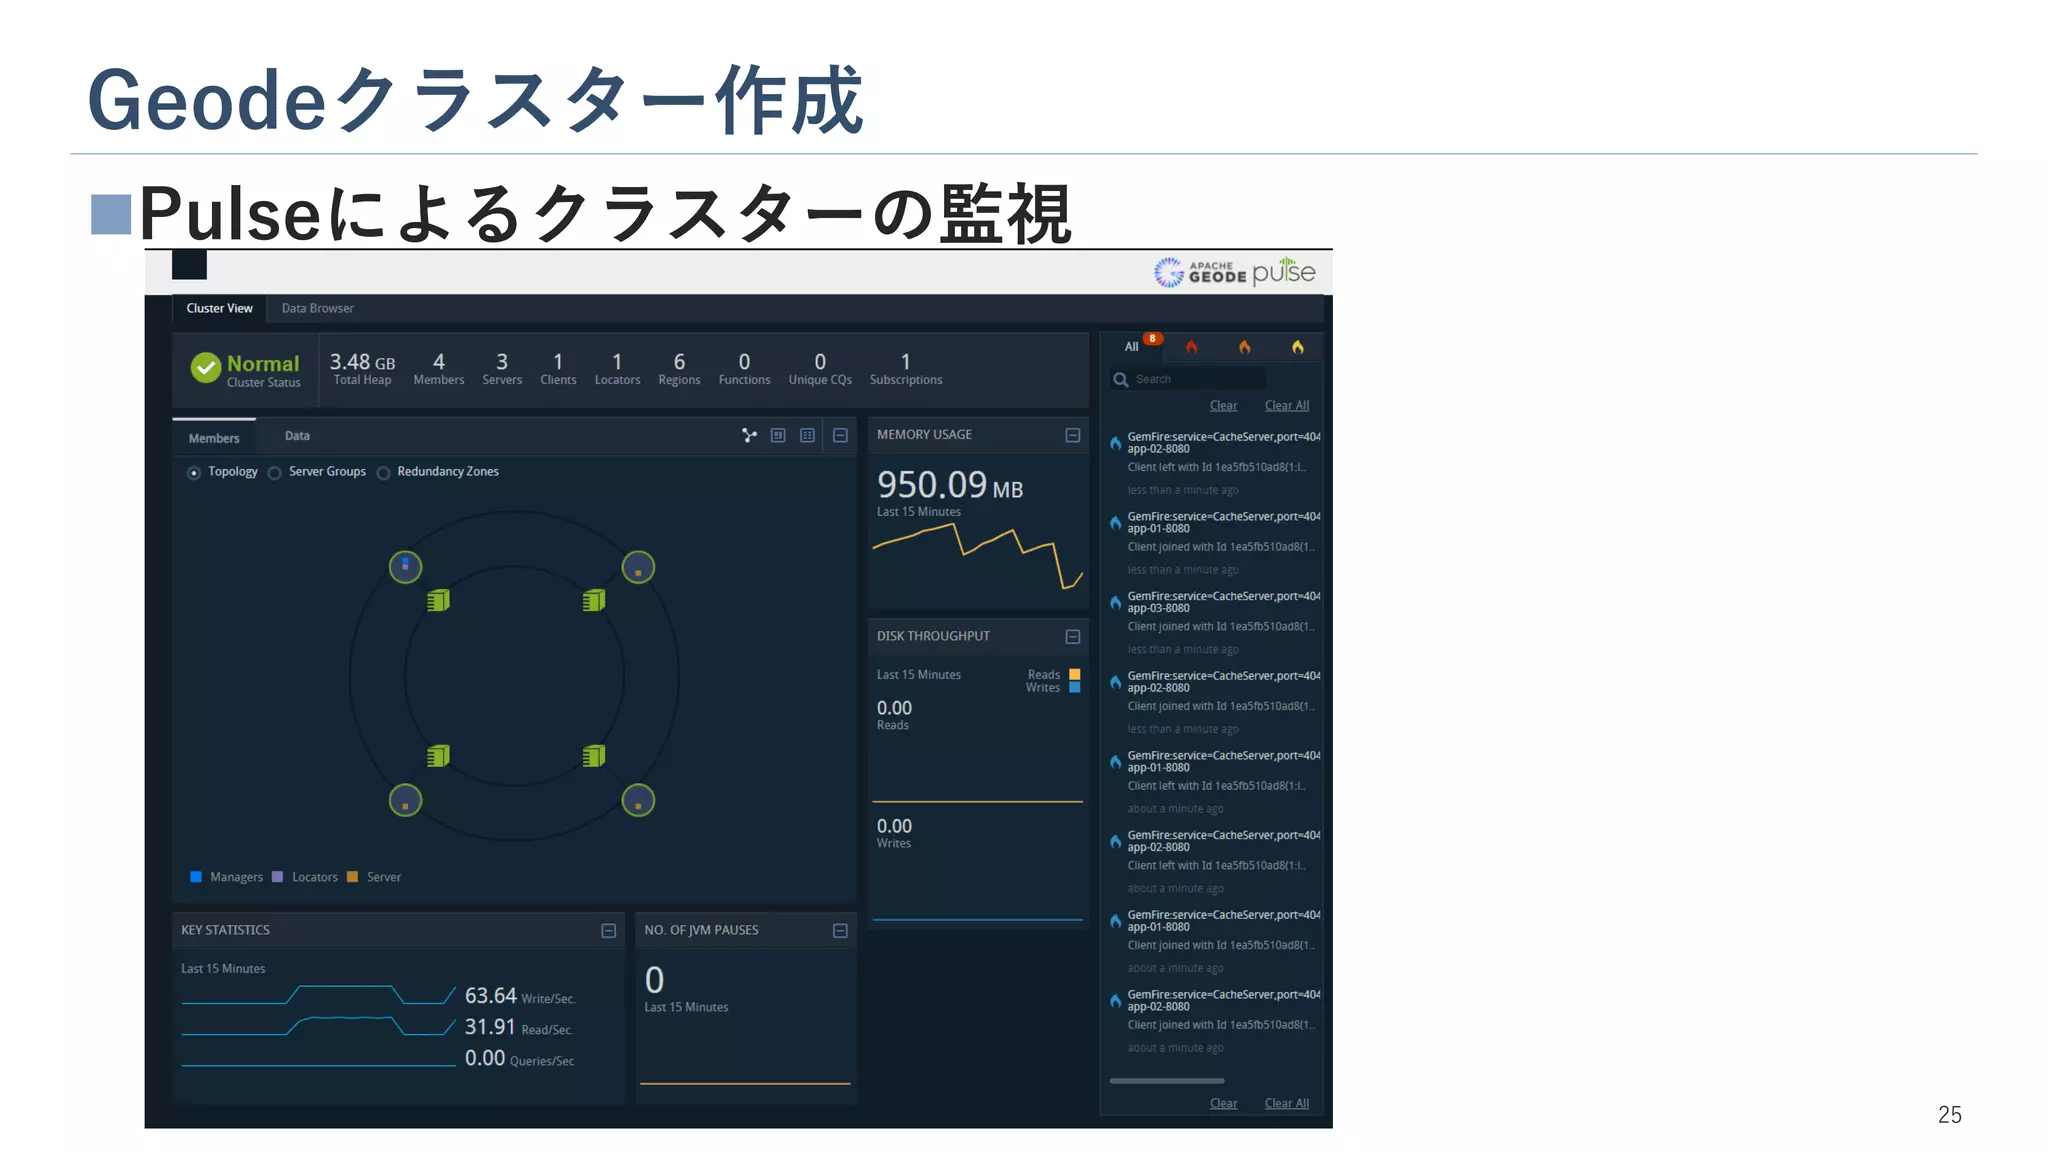Open first alert for app-02-8080 client left
The width and height of the screenshot is (2048, 1152).
click(x=1214, y=463)
